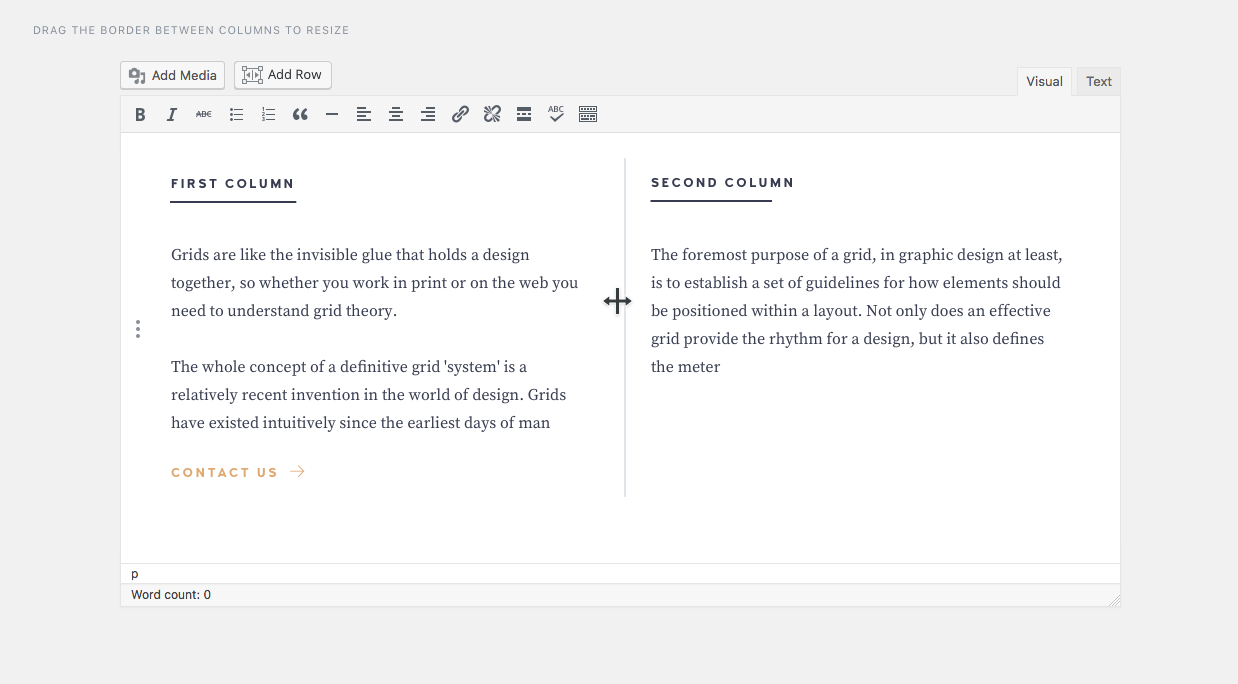The height and width of the screenshot is (684, 1238).
Task: Align text left
Action: click(x=364, y=115)
